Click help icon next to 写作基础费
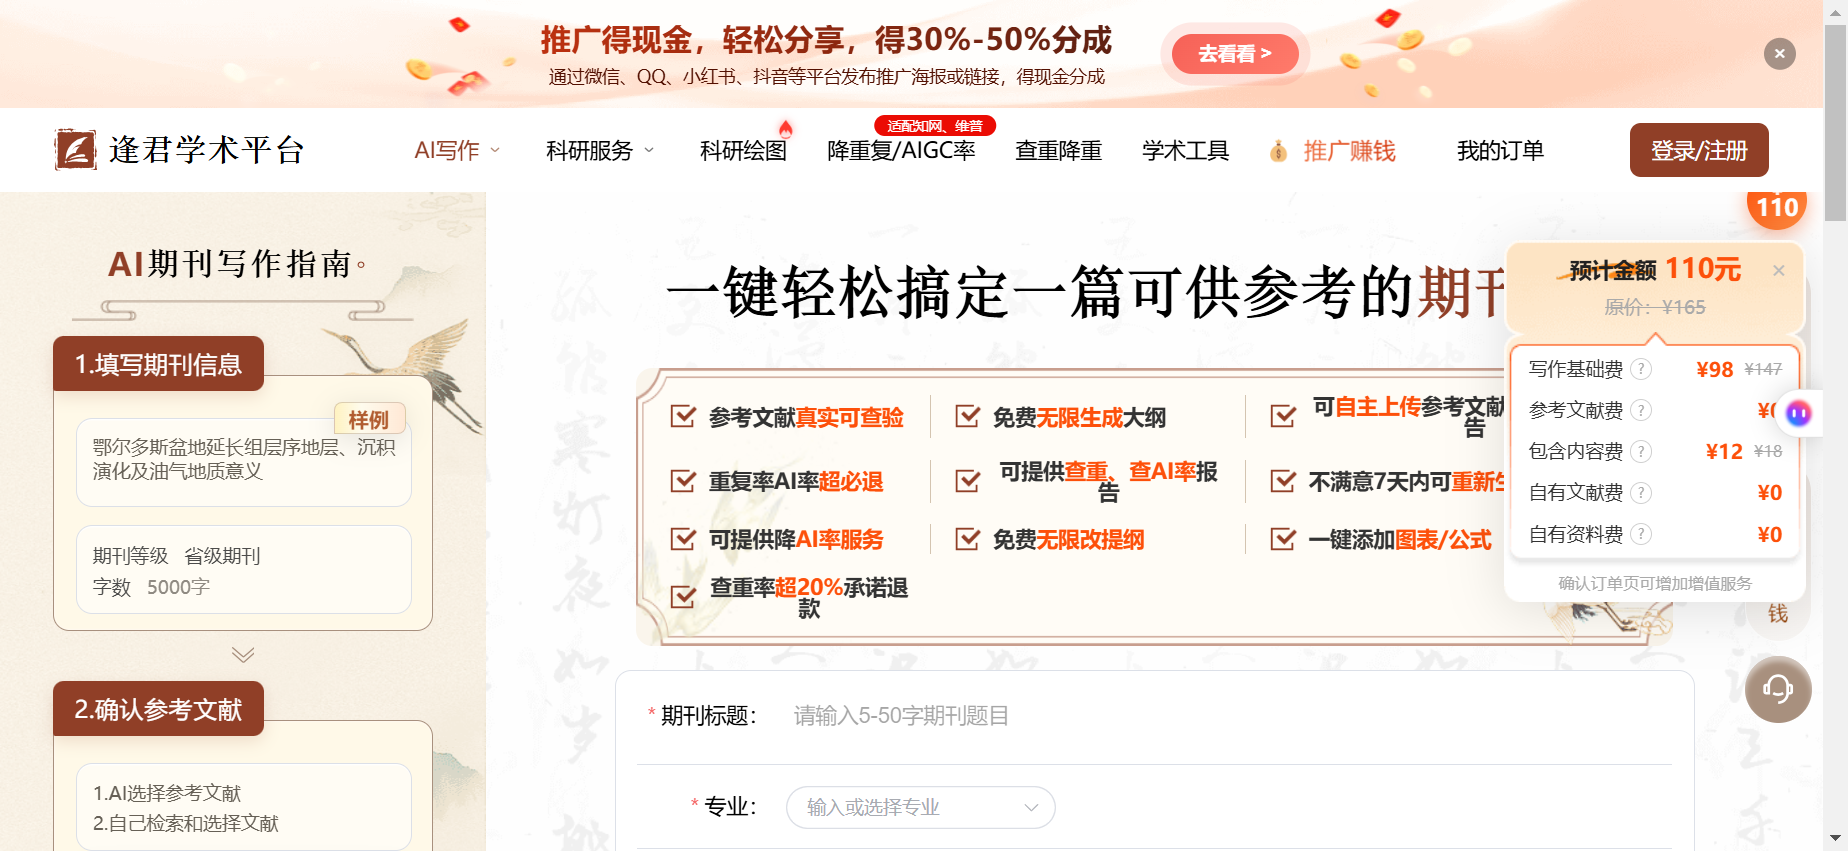Viewport: 1848px width, 851px height. (1641, 369)
